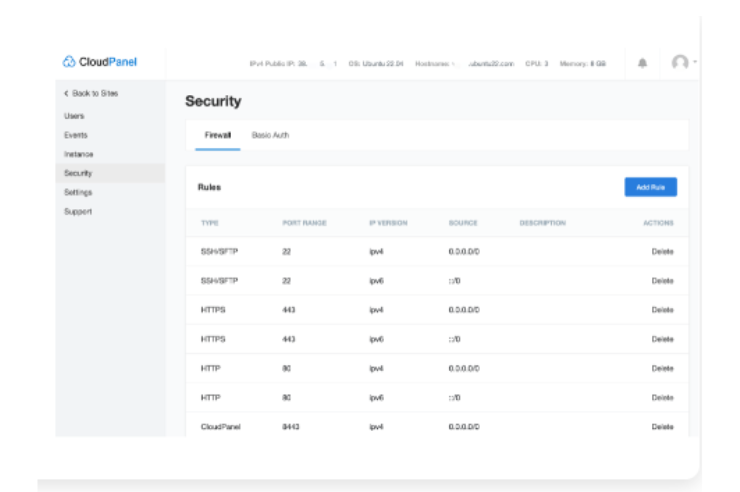Screen dimensions: 740x492
Task: Switch to the Basic Auth tab
Action: [270, 135]
